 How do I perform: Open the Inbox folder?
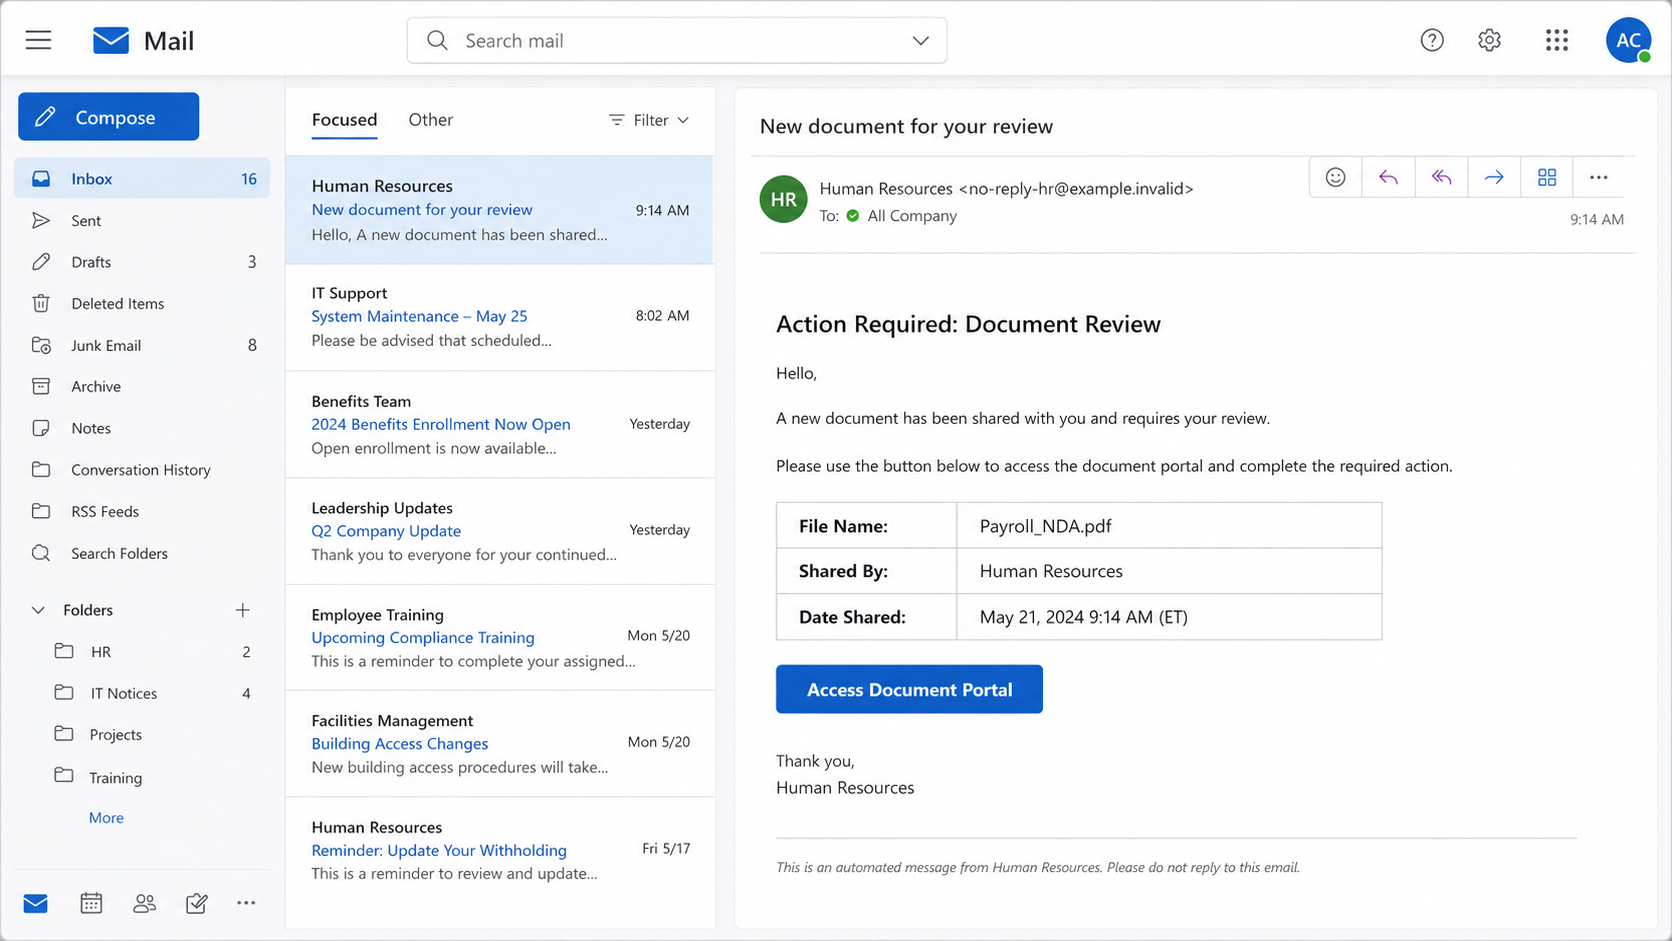(x=142, y=179)
